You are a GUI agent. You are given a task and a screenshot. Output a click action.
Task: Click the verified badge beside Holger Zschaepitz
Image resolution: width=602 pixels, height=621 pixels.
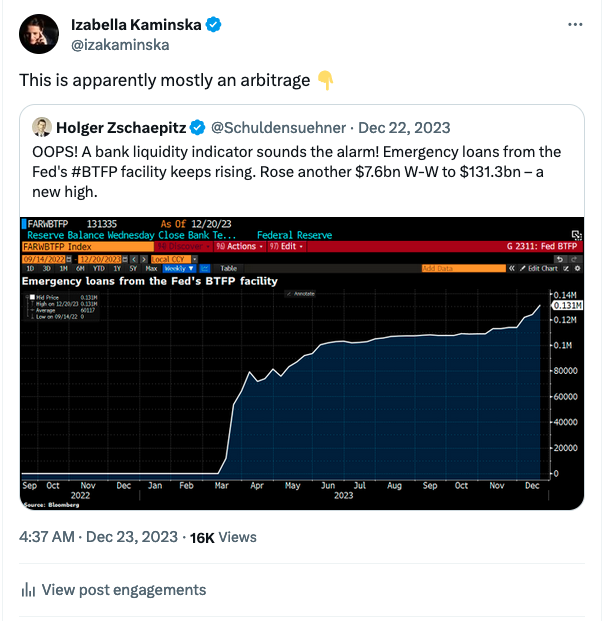197,128
